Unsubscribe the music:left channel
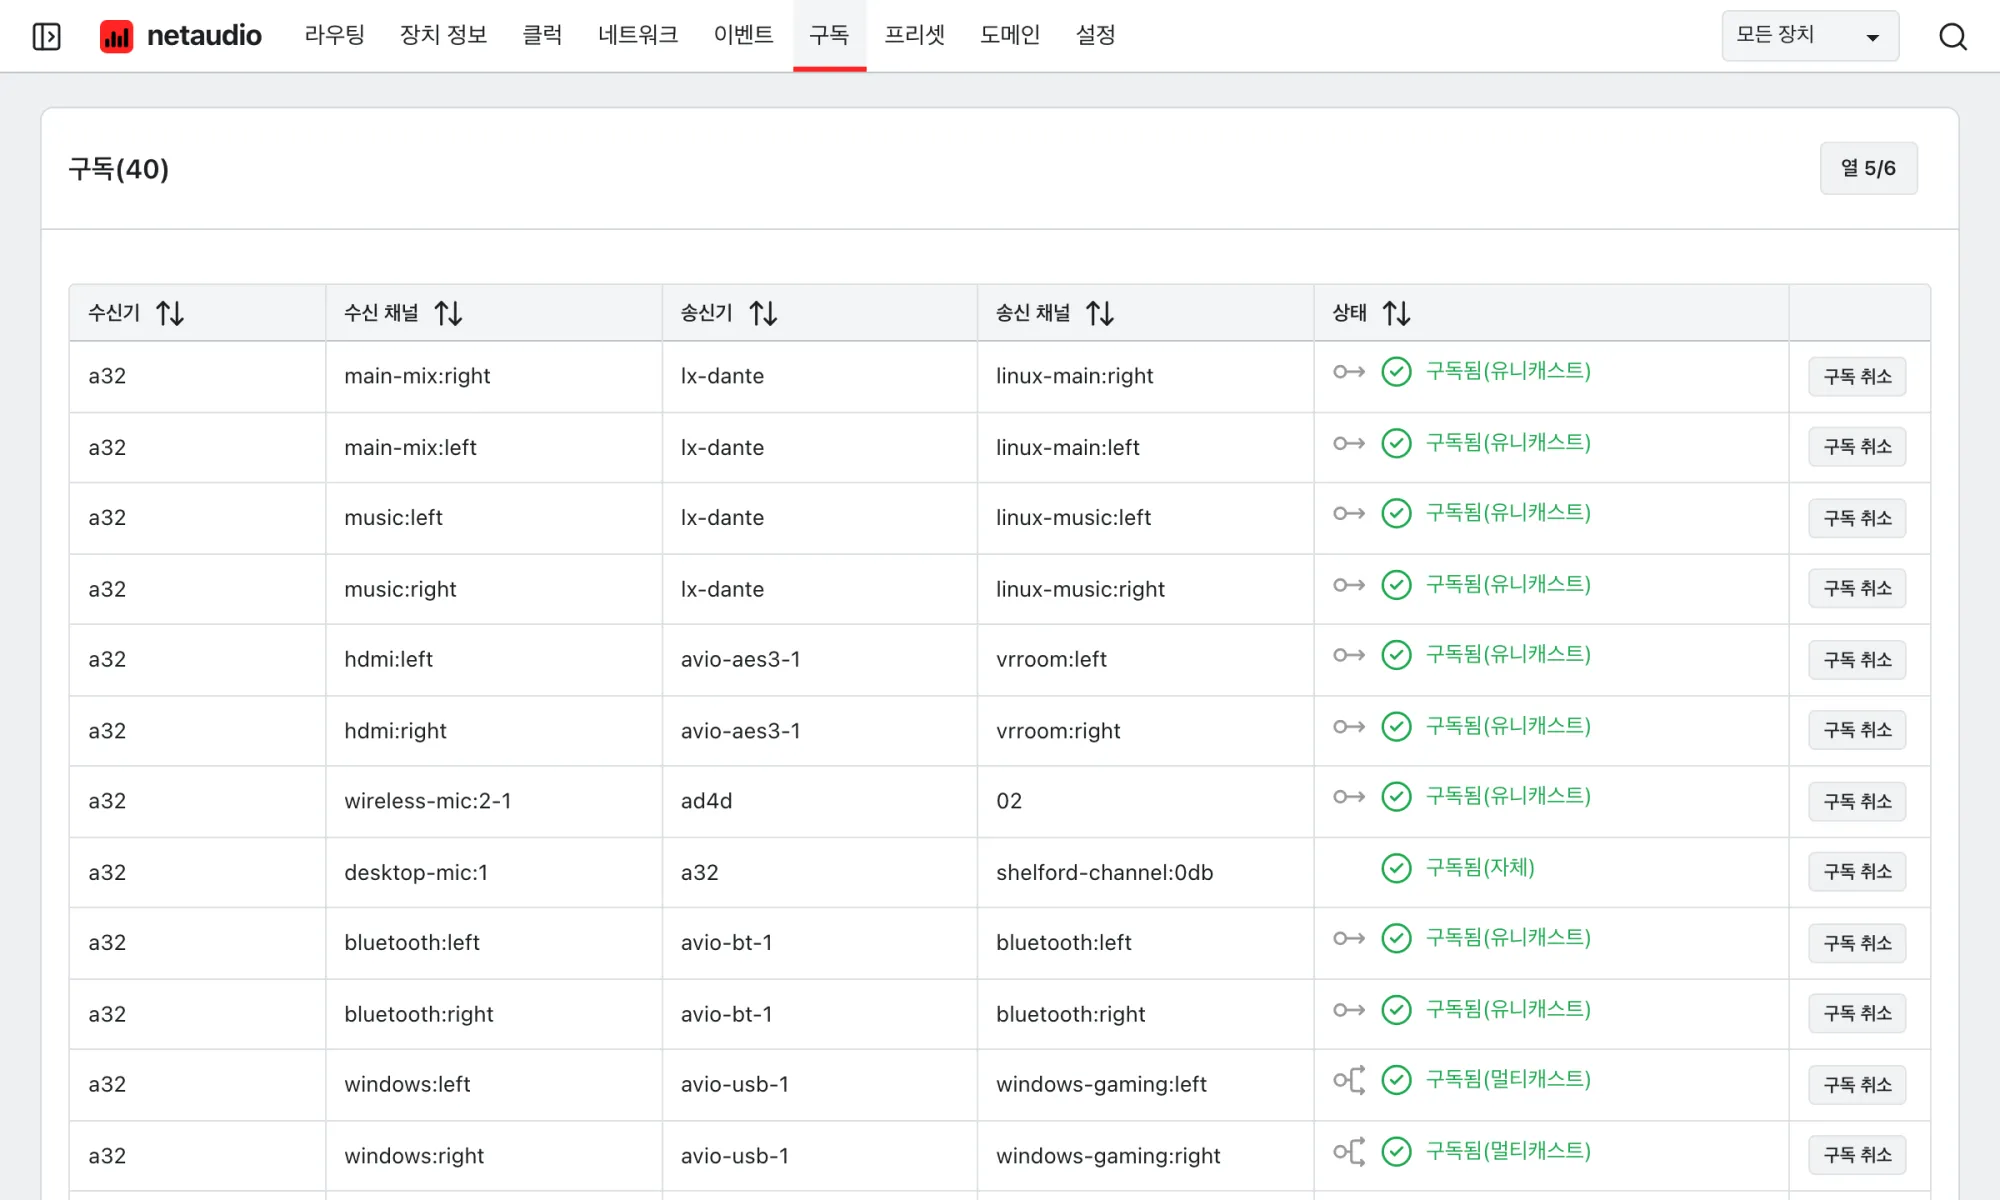The height and width of the screenshot is (1200, 2000). pos(1857,518)
